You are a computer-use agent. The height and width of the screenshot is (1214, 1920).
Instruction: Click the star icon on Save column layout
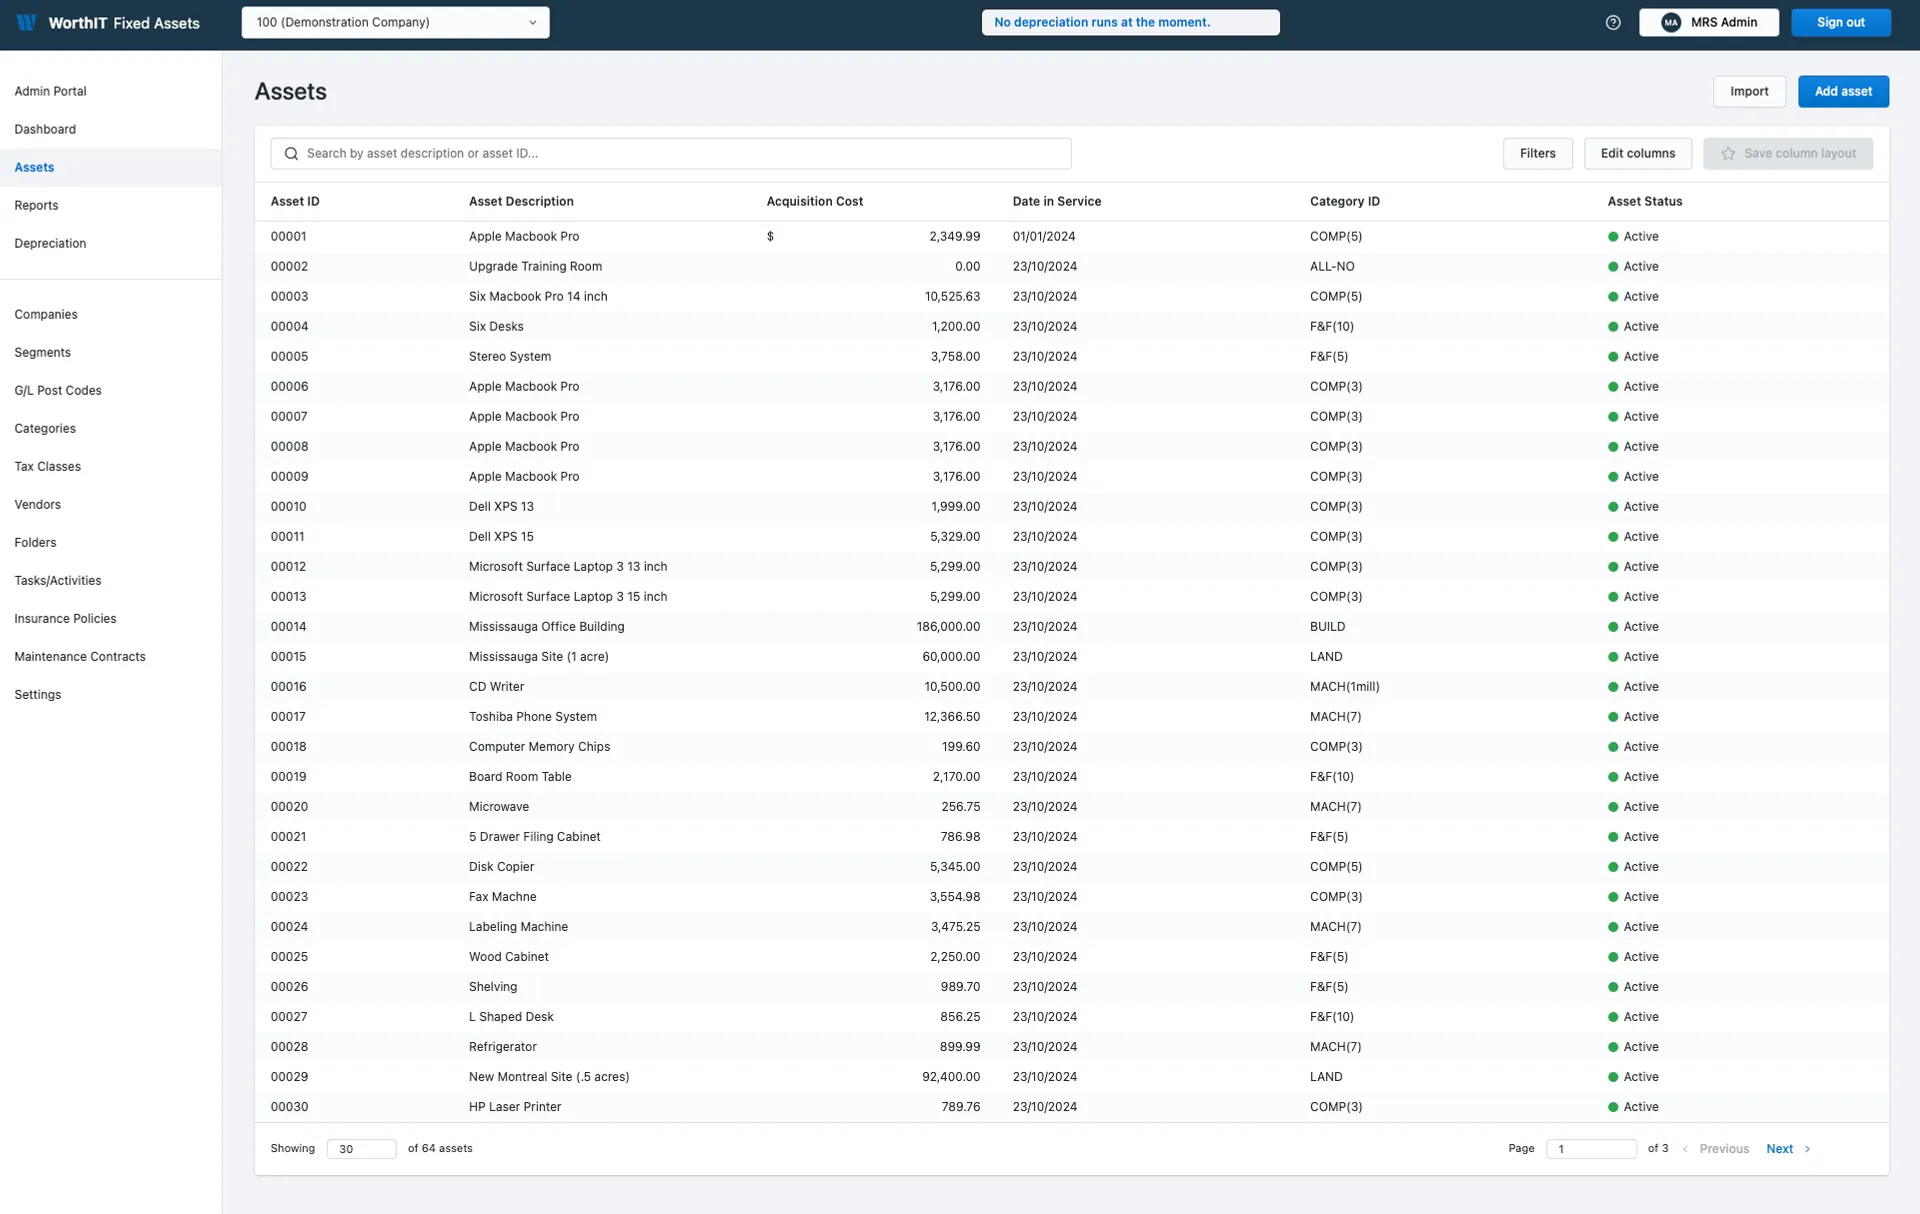(x=1728, y=153)
